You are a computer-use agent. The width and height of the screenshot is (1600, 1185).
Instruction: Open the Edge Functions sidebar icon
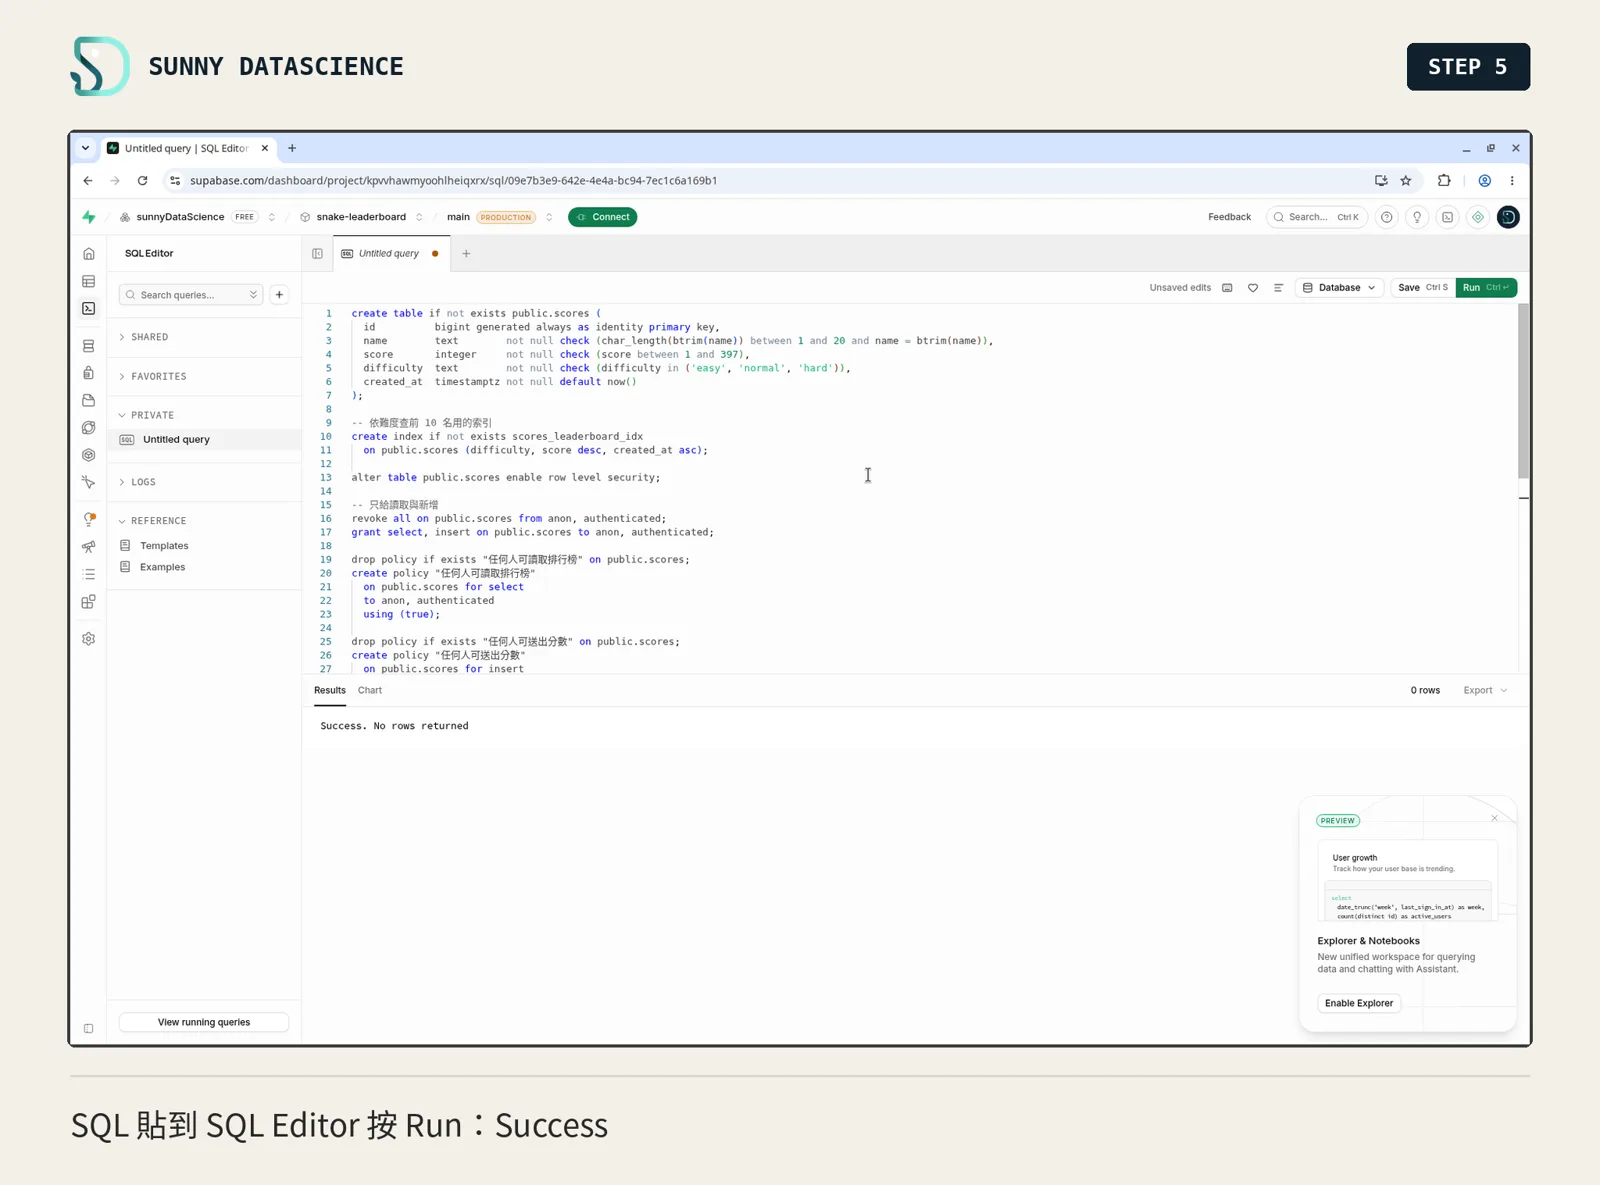[x=88, y=428]
